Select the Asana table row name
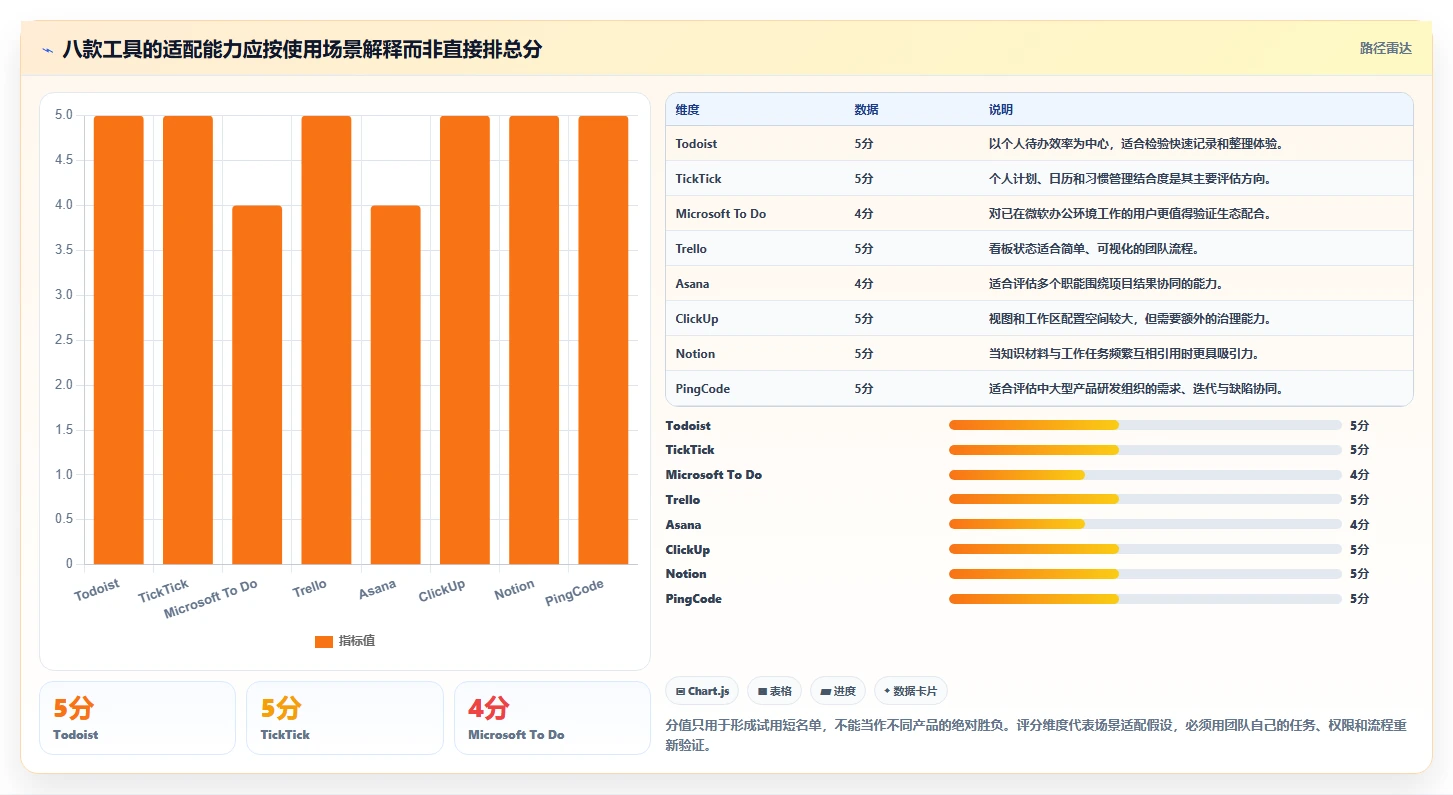 [x=692, y=284]
